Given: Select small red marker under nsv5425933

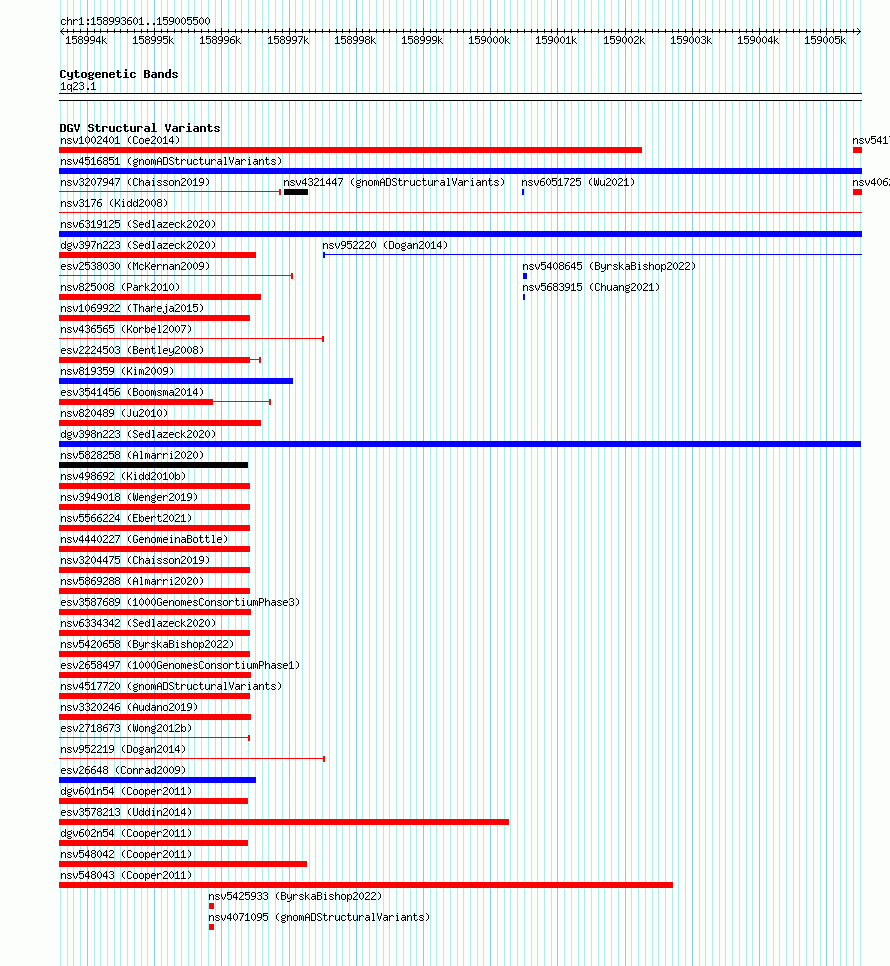Looking at the screenshot, I should (x=211, y=906).
